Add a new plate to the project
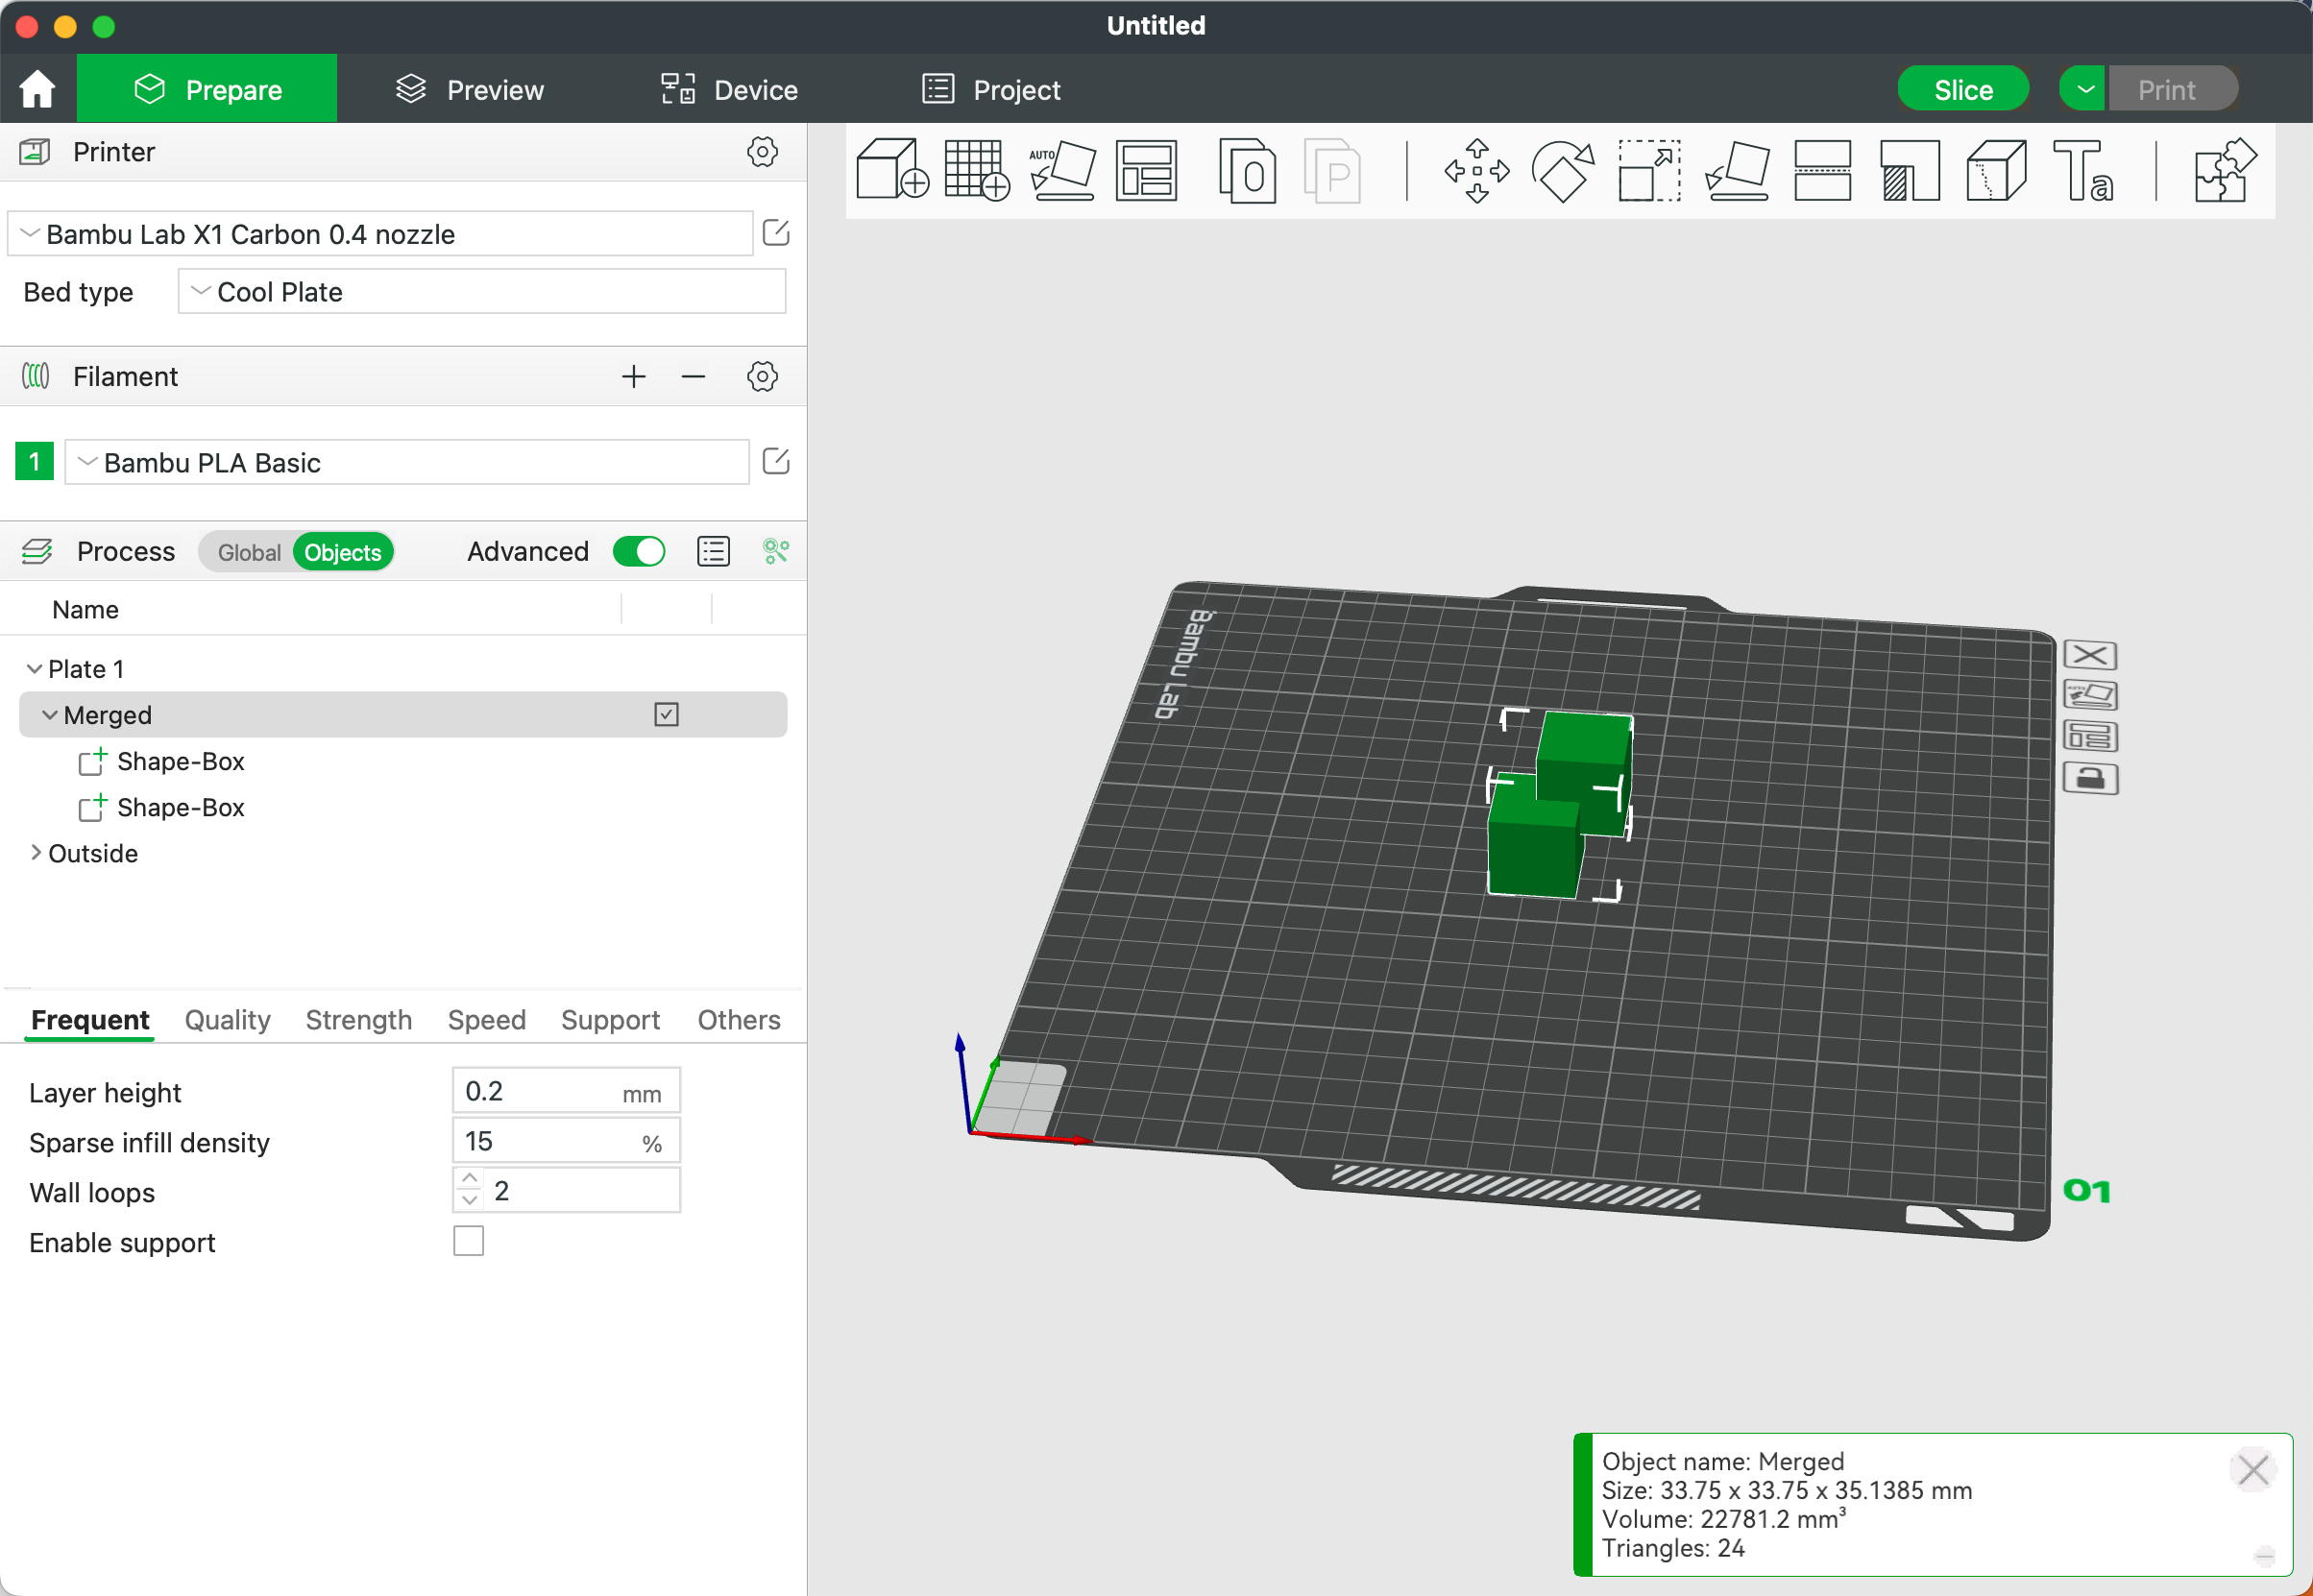Viewport: 2313px width, 1596px height. (x=975, y=170)
